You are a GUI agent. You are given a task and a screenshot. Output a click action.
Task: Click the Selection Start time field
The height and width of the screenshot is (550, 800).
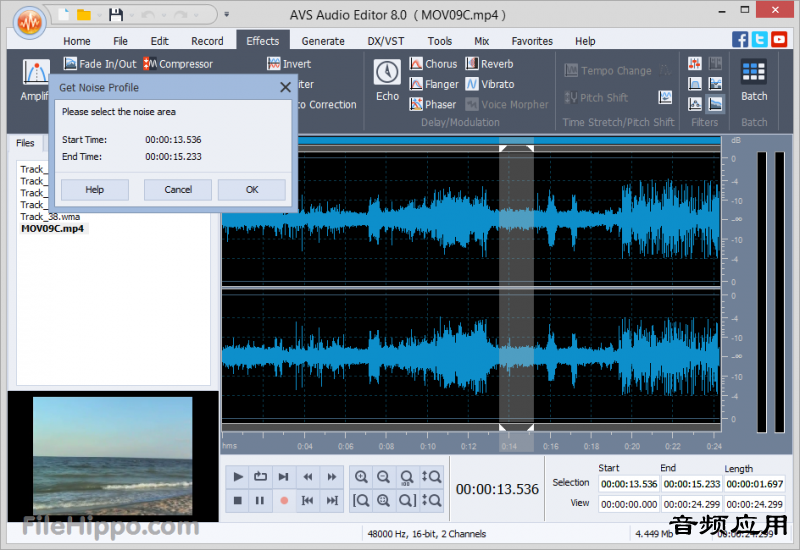[629, 484]
